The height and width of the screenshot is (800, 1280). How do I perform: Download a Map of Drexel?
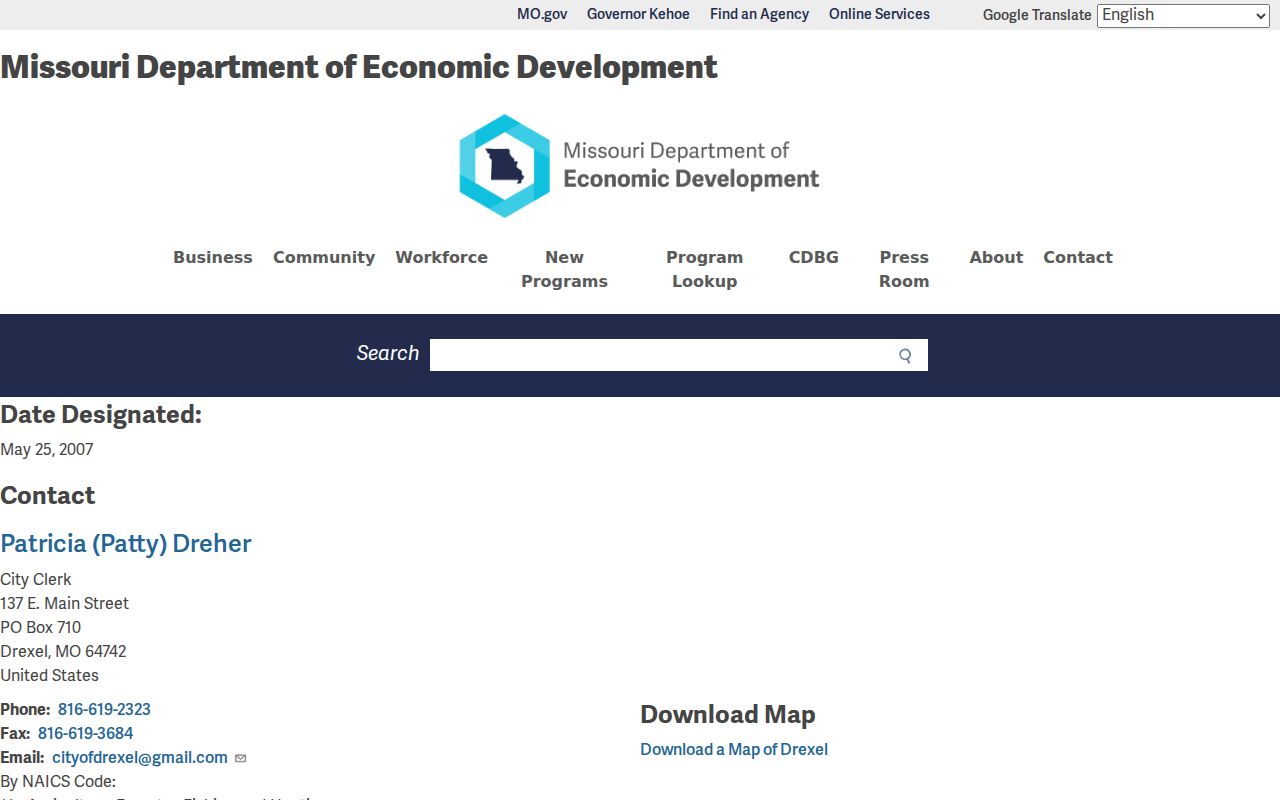(734, 749)
